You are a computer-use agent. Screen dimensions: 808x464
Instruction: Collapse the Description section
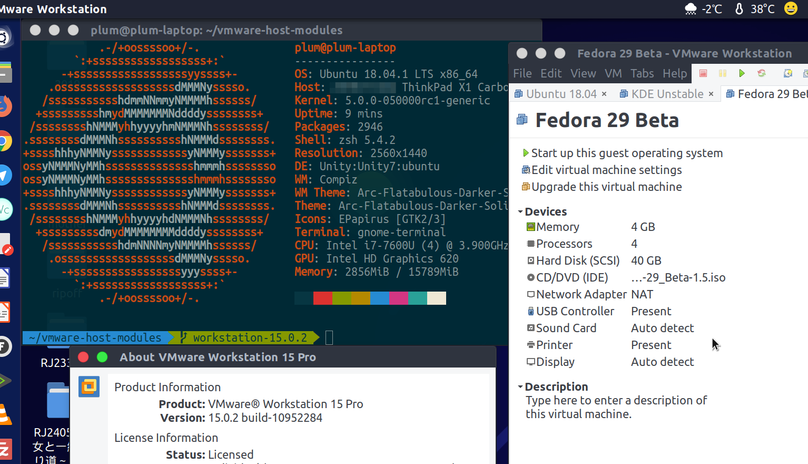click(520, 387)
